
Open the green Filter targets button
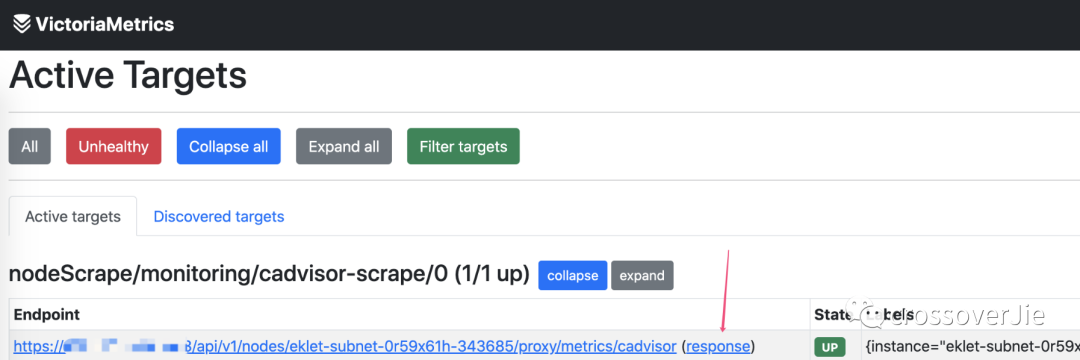pos(464,147)
